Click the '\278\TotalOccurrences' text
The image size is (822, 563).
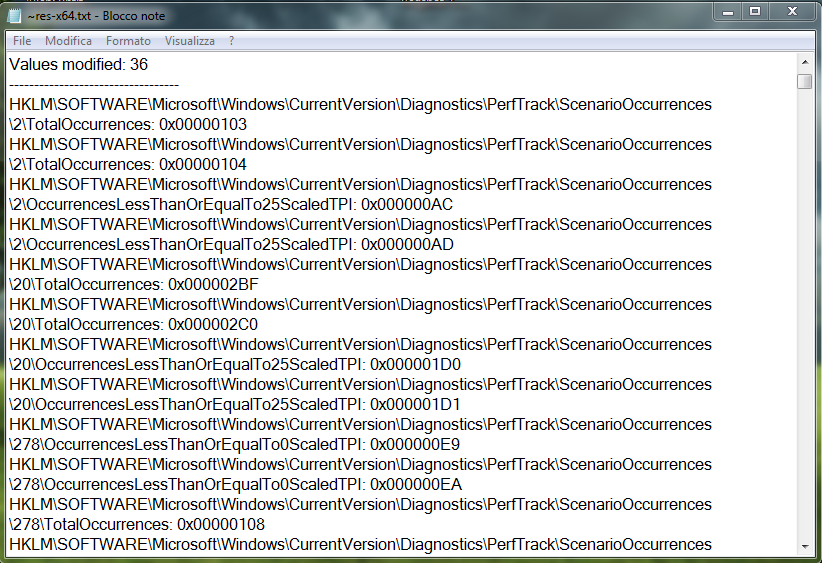(x=90, y=525)
